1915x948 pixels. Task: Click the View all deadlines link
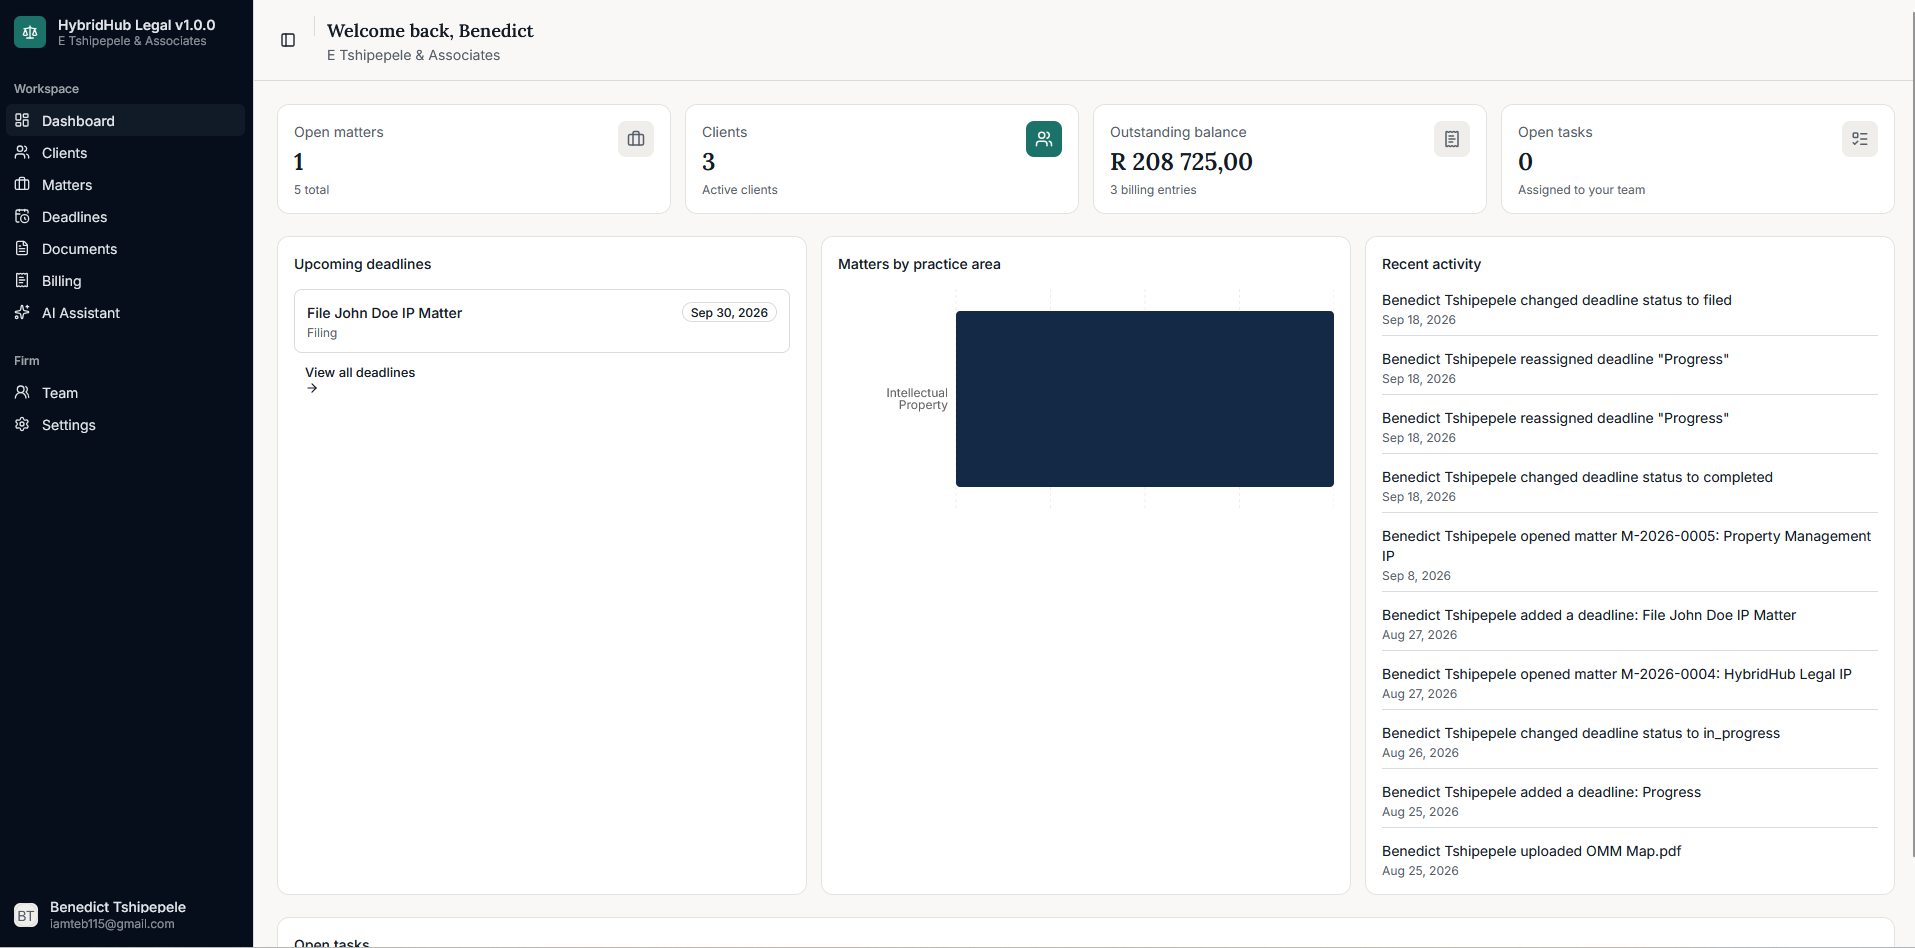pyautogui.click(x=360, y=380)
